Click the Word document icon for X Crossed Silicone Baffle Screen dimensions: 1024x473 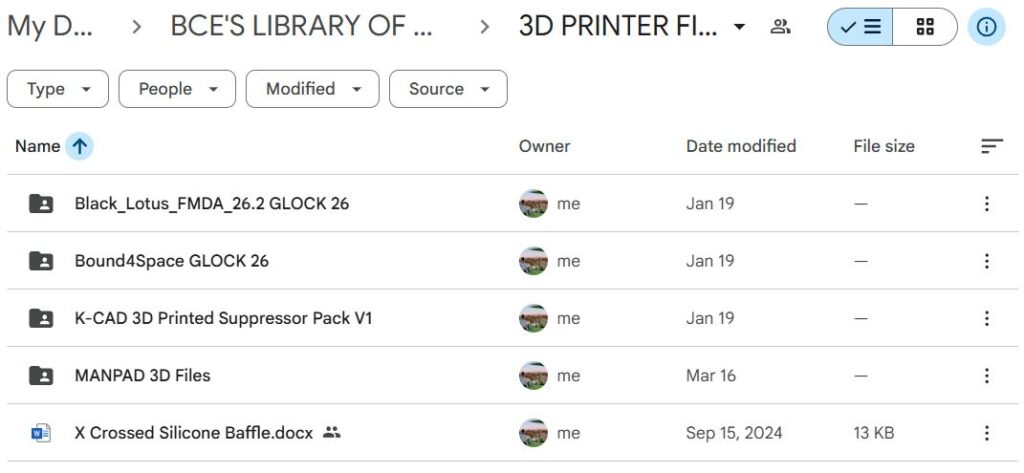pos(41,433)
